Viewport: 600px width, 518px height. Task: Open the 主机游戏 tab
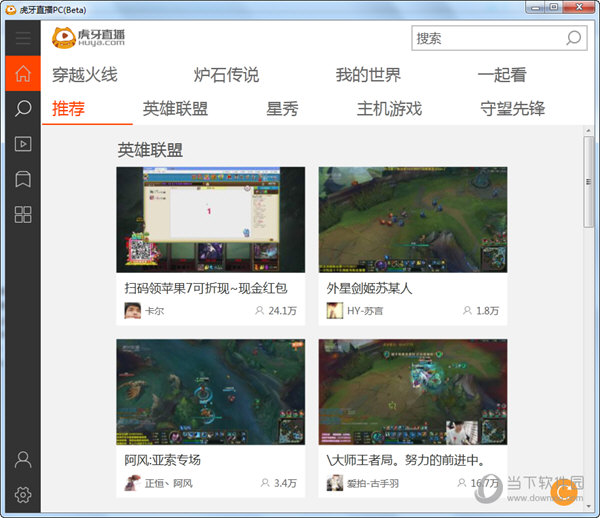(x=389, y=109)
